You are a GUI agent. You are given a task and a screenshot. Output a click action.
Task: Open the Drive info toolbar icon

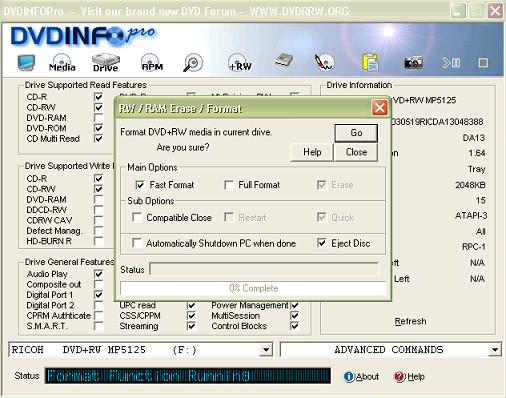(106, 62)
